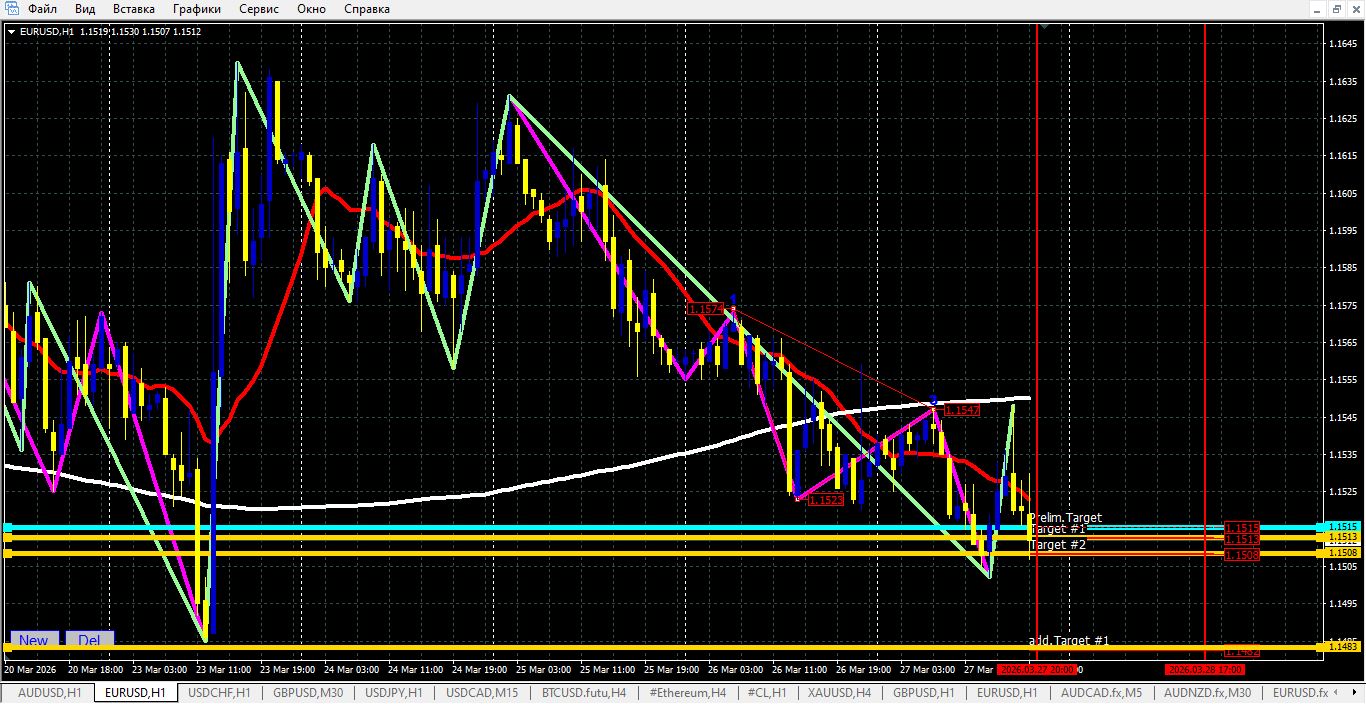Switch to the GBPUSD,M30 chart tab
The height and width of the screenshot is (704, 1366).
tap(308, 692)
